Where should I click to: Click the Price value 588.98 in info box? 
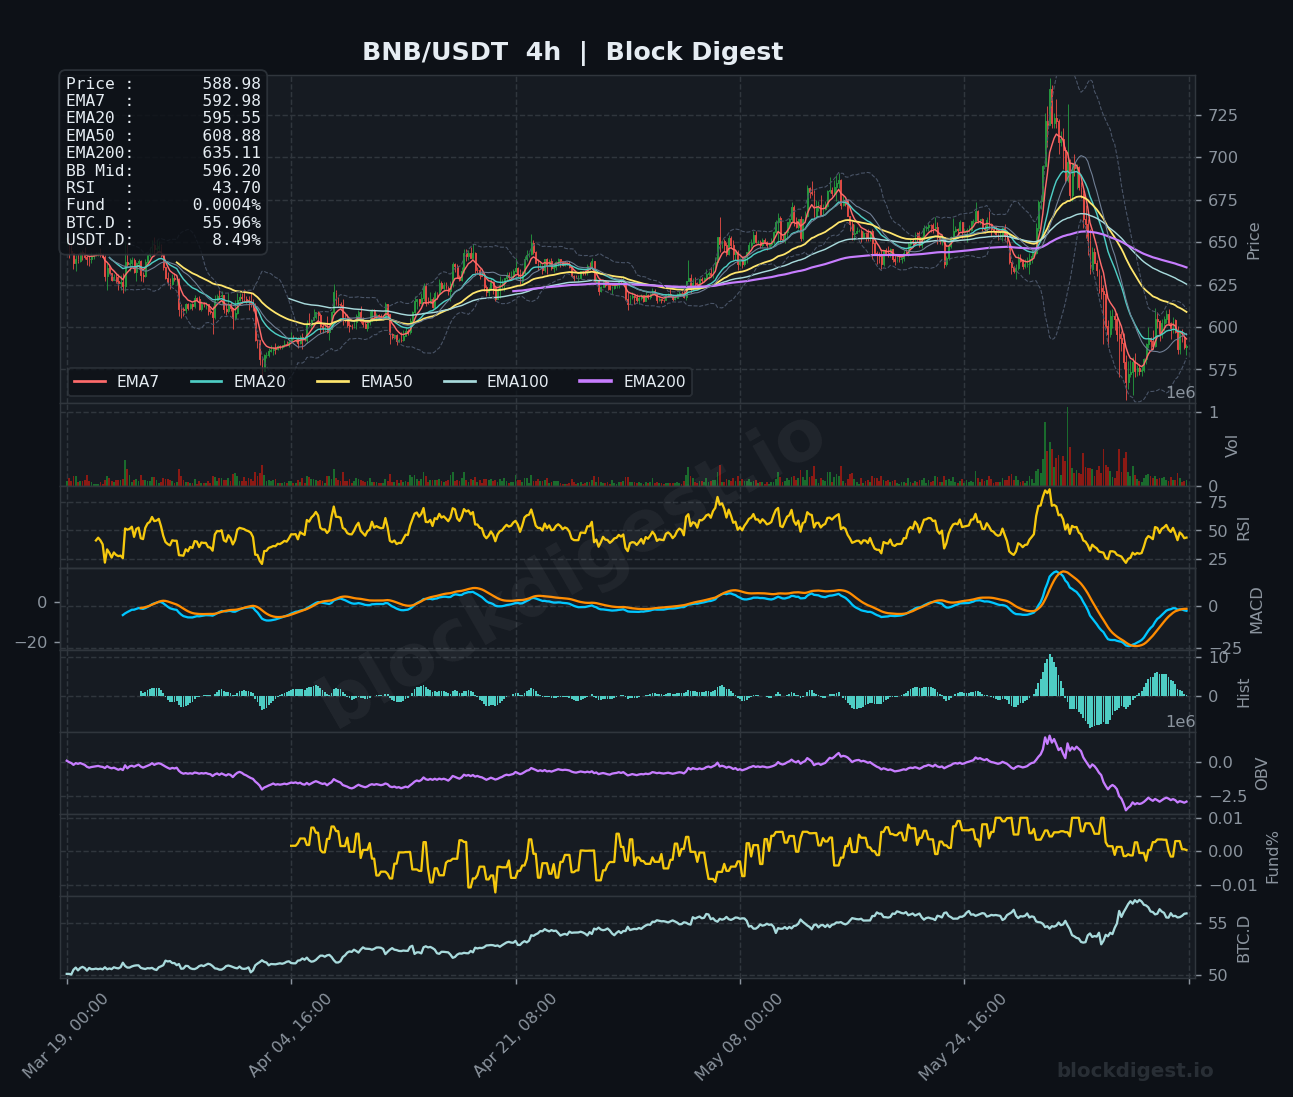coord(231,84)
